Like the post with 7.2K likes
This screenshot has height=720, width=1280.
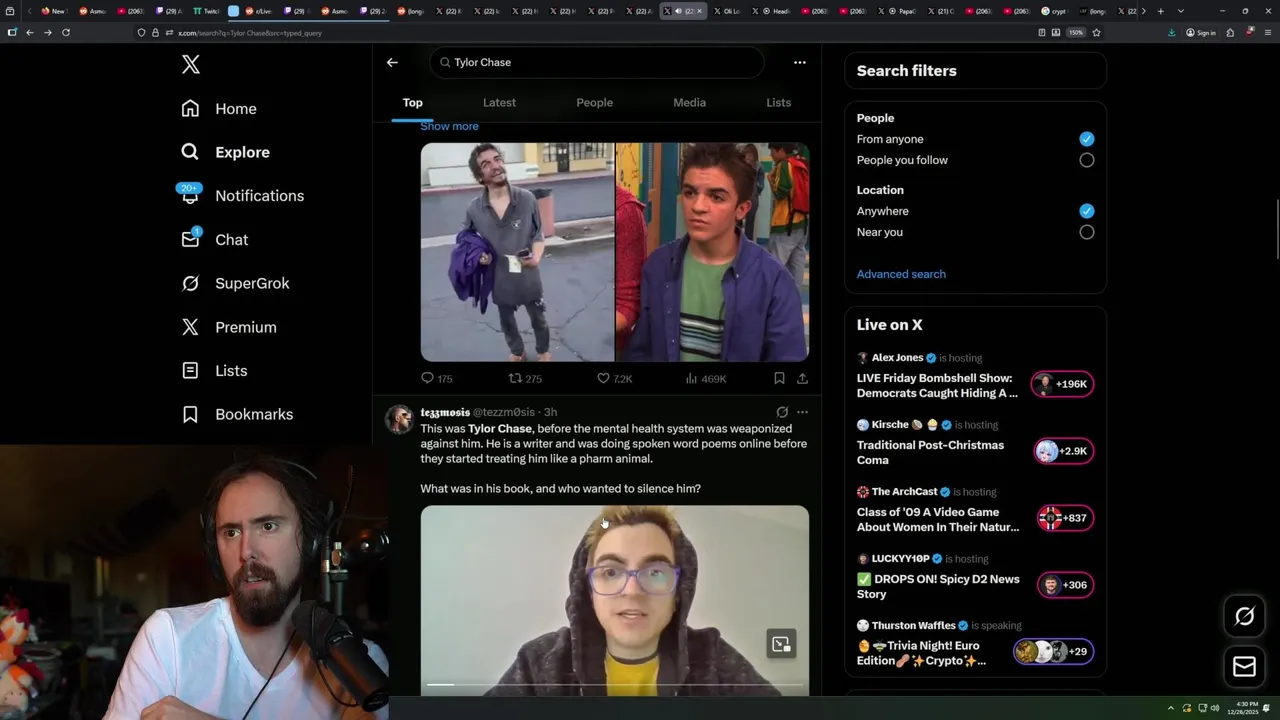614,378
